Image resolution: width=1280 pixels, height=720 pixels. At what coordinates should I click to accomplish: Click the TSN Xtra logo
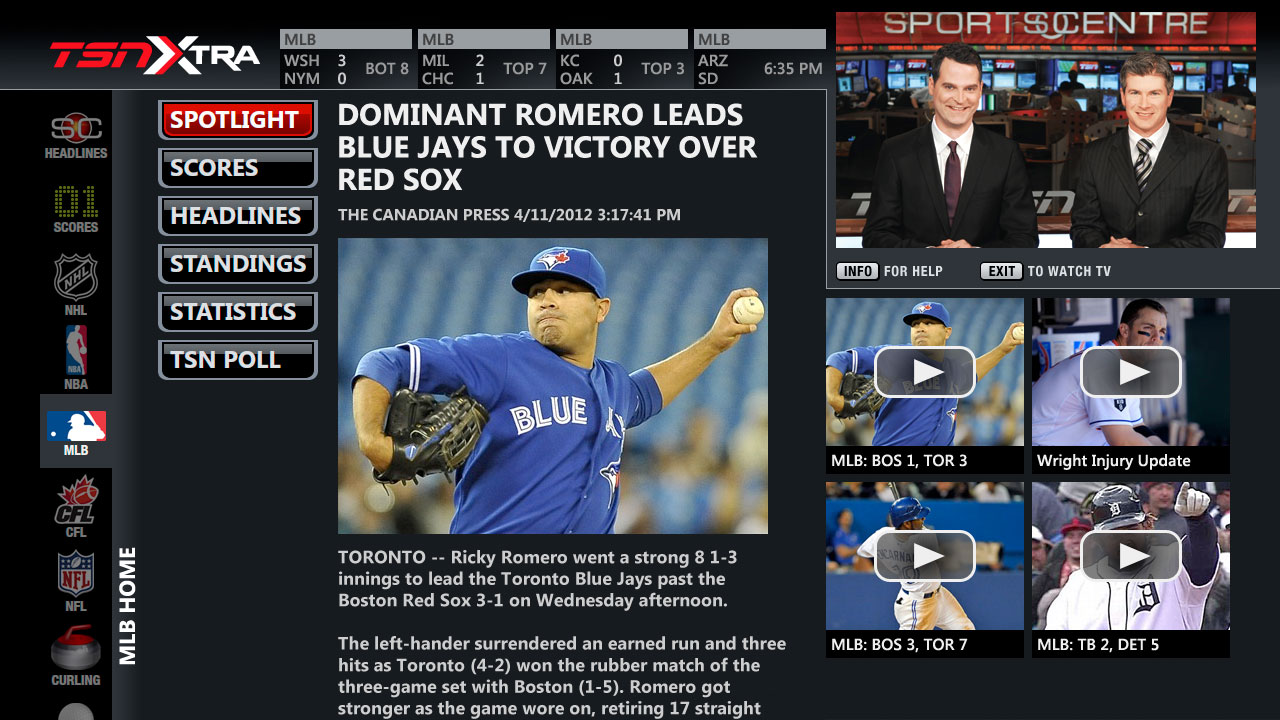[155, 56]
